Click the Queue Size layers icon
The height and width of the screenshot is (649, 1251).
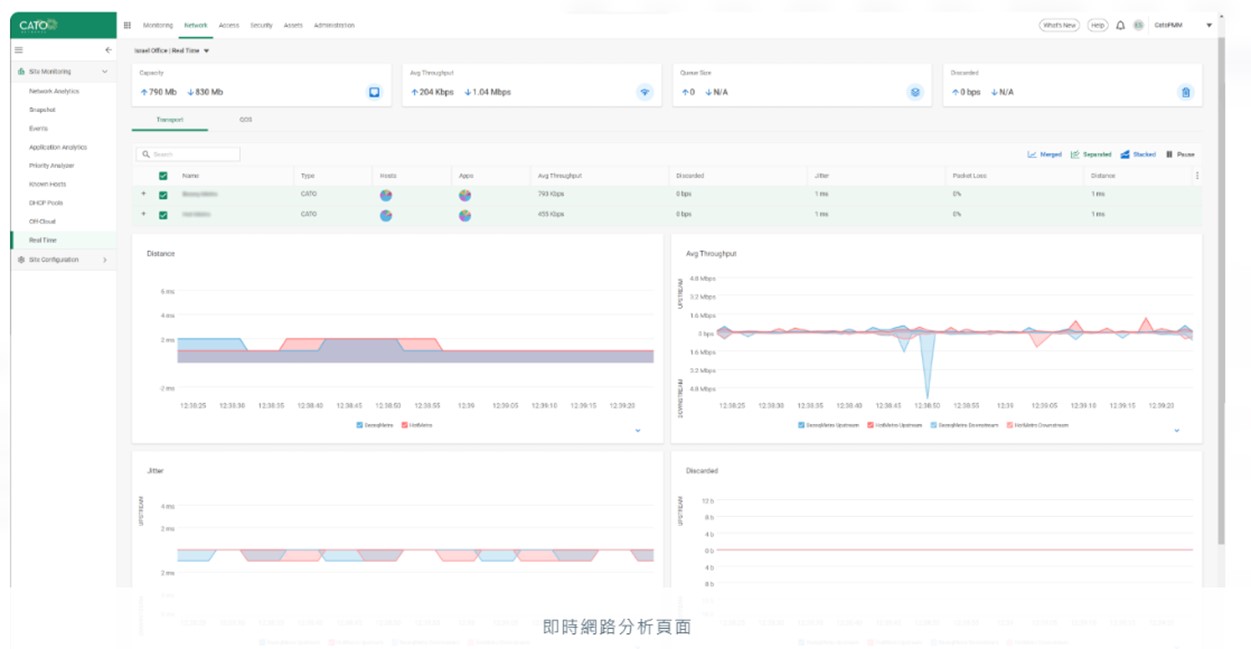click(915, 92)
